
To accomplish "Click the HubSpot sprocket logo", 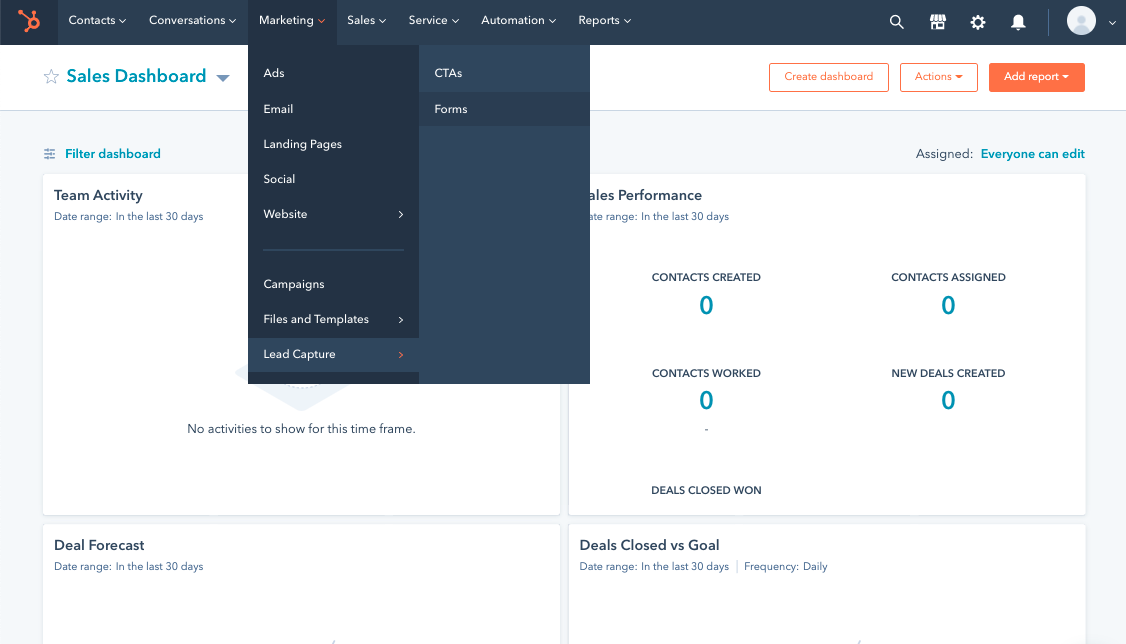I will click(29, 21).
